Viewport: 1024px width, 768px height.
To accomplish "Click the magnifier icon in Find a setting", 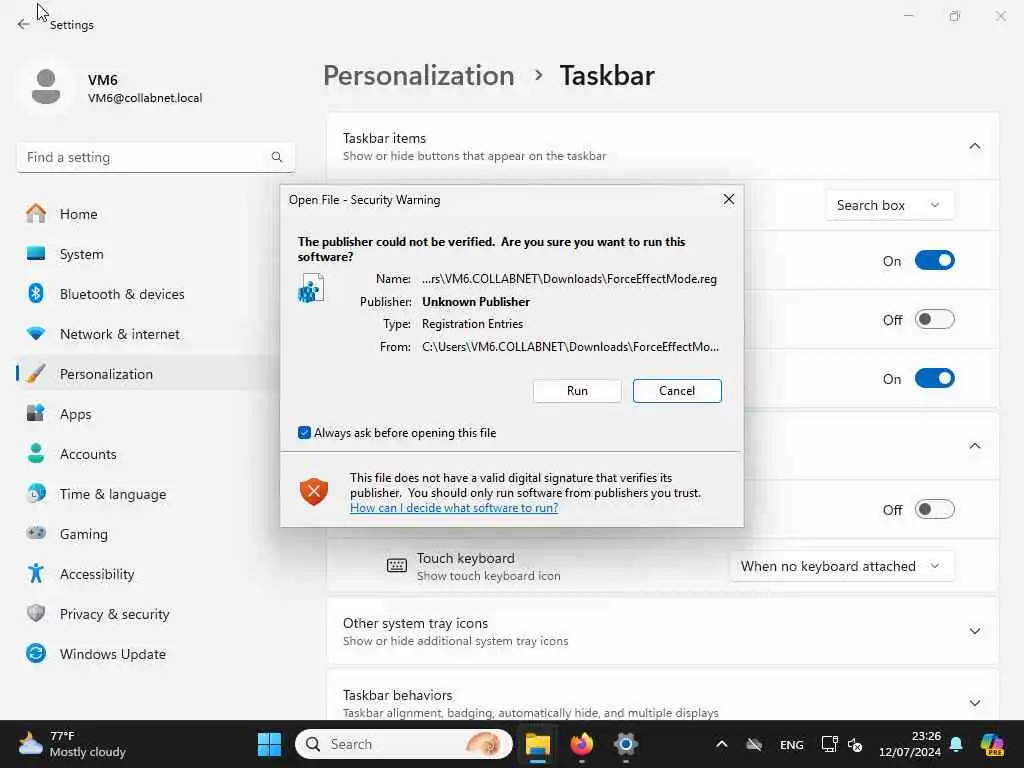I will 277,157.
